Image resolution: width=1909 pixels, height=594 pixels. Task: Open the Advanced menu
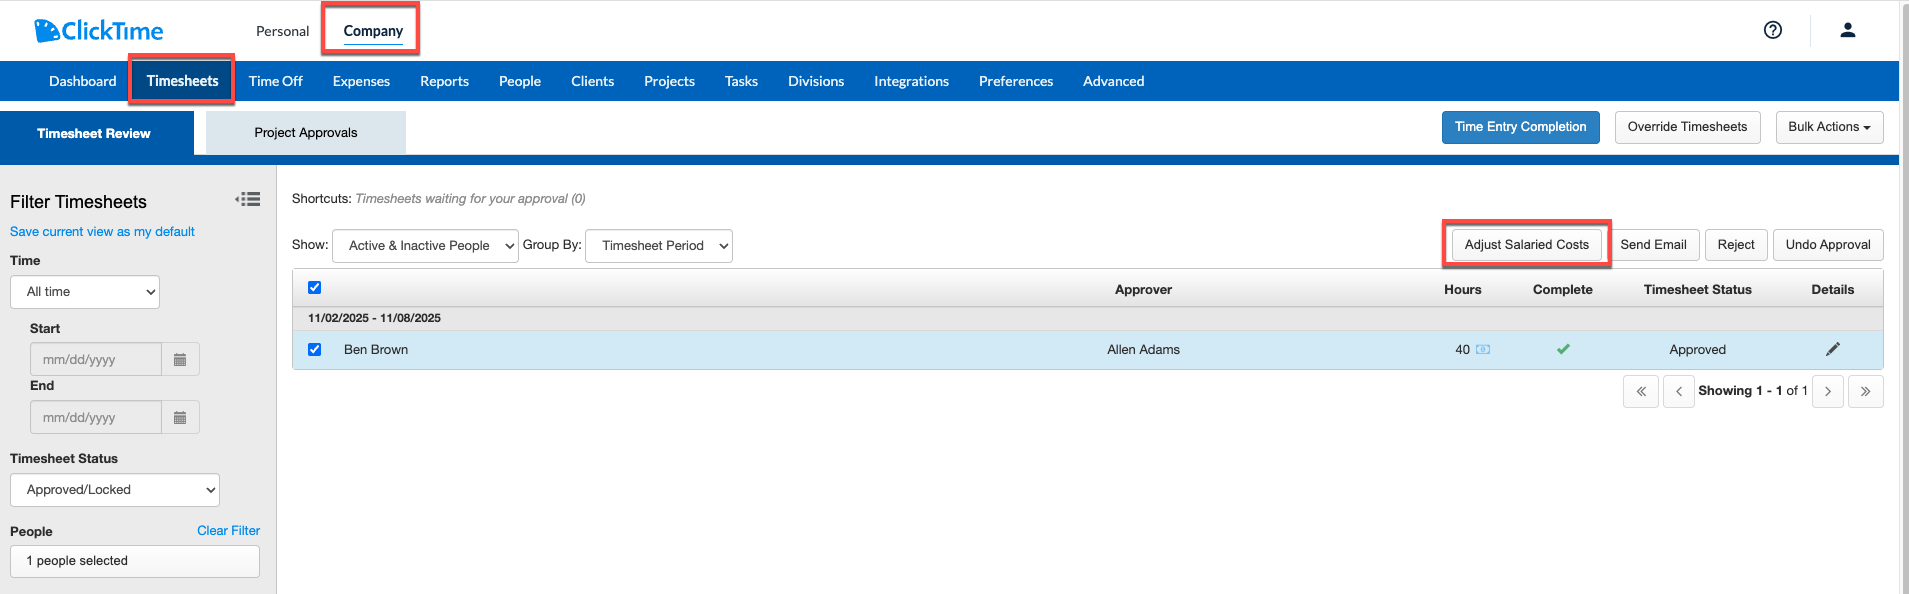(x=1114, y=81)
